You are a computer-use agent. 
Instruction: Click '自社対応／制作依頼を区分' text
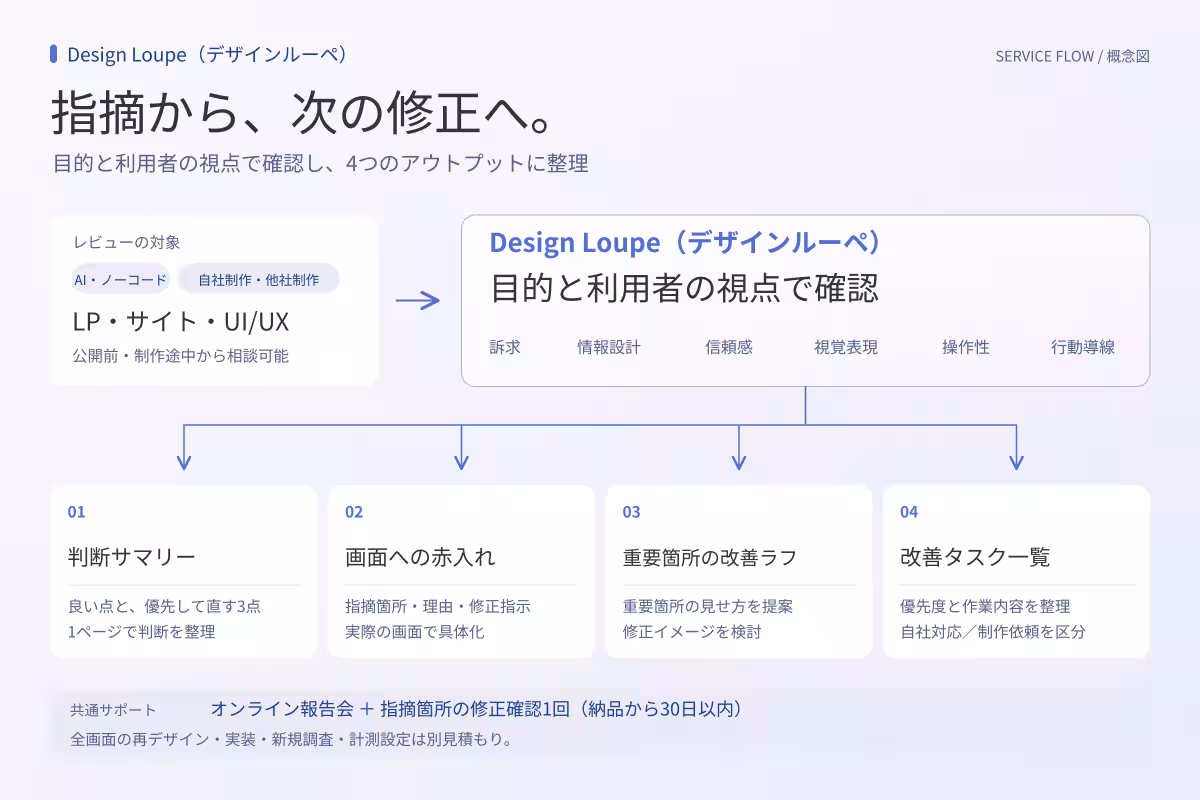(x=993, y=632)
